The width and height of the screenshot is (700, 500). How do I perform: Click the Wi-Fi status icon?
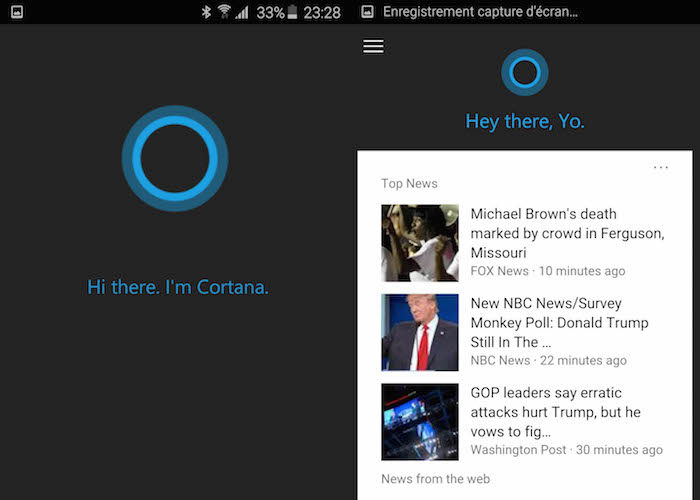pos(224,12)
